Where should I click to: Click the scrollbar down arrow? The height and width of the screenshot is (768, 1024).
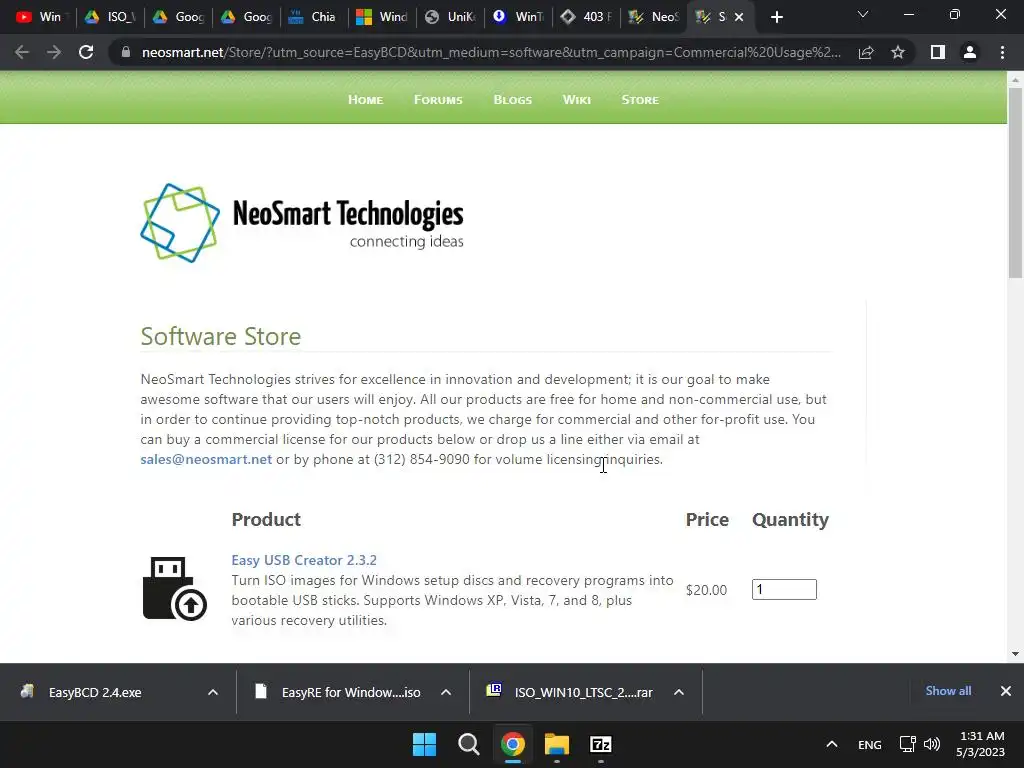click(1015, 654)
